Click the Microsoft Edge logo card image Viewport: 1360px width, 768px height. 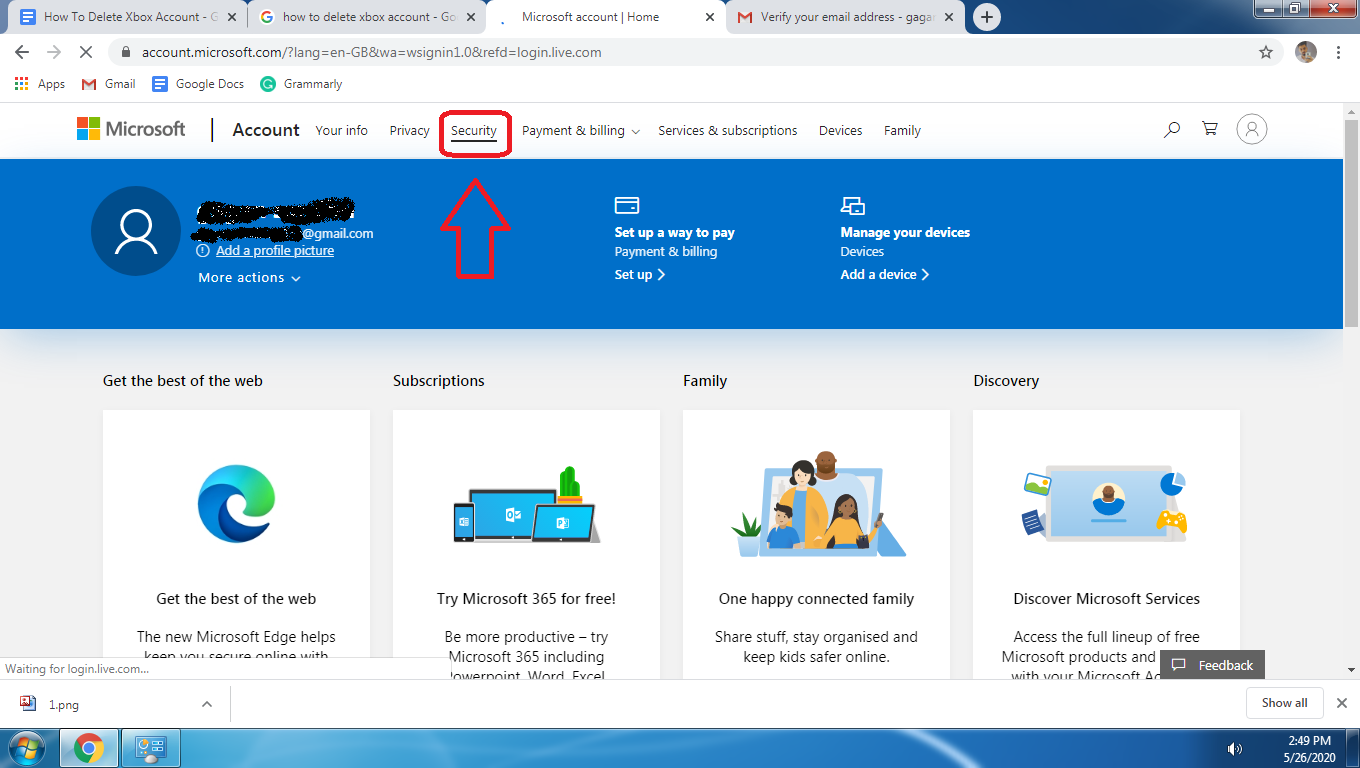tap(236, 504)
